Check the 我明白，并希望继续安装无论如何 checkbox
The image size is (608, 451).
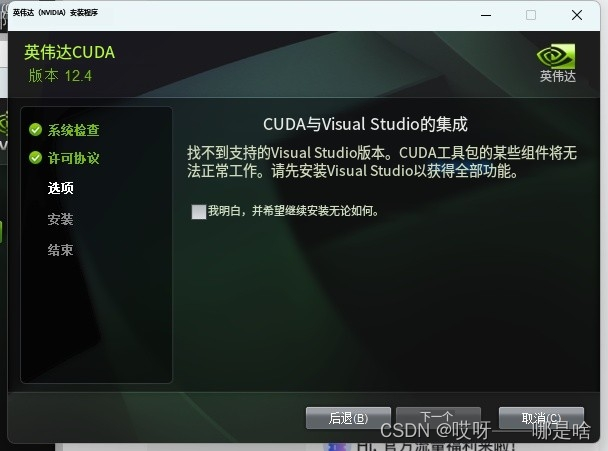[x=199, y=212]
